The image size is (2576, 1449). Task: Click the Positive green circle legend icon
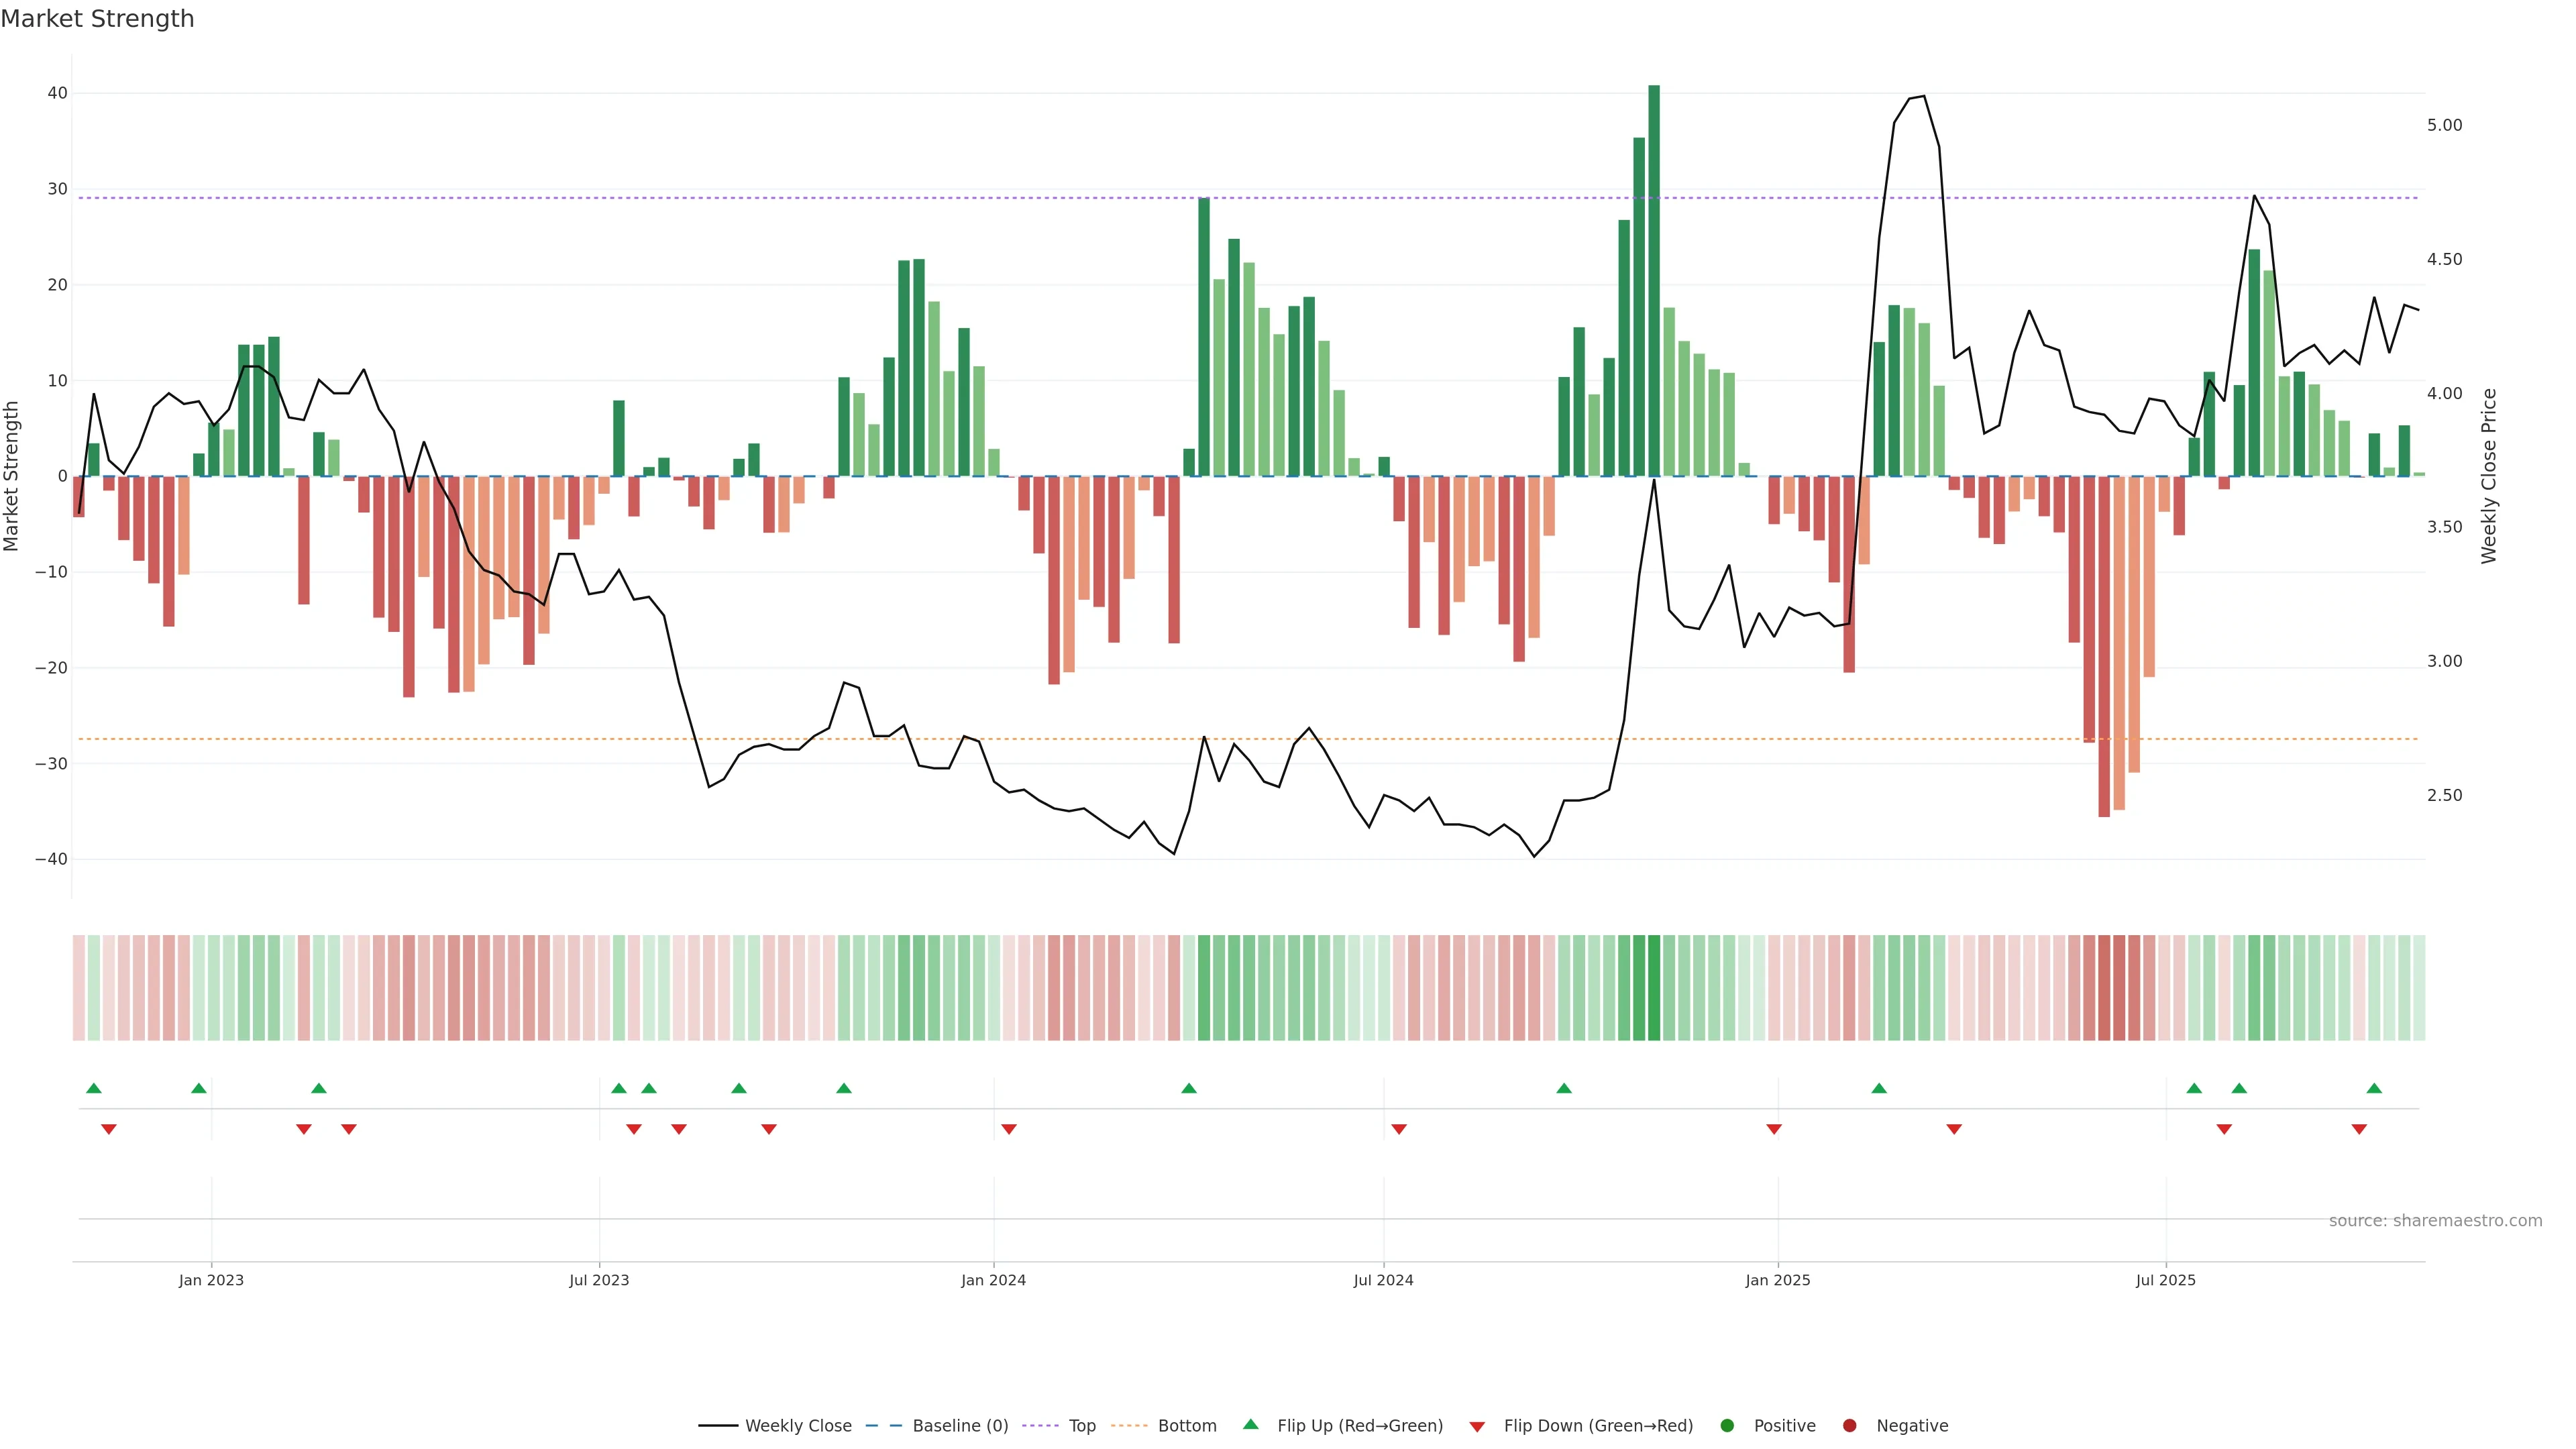tap(1727, 1426)
